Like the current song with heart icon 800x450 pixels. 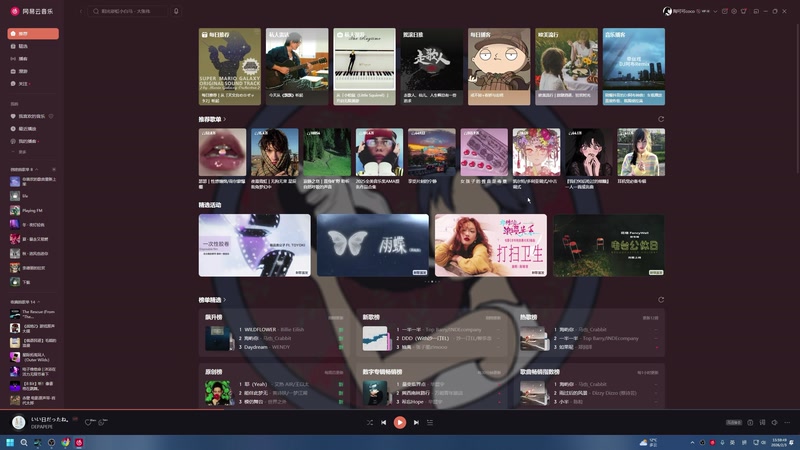[89, 422]
